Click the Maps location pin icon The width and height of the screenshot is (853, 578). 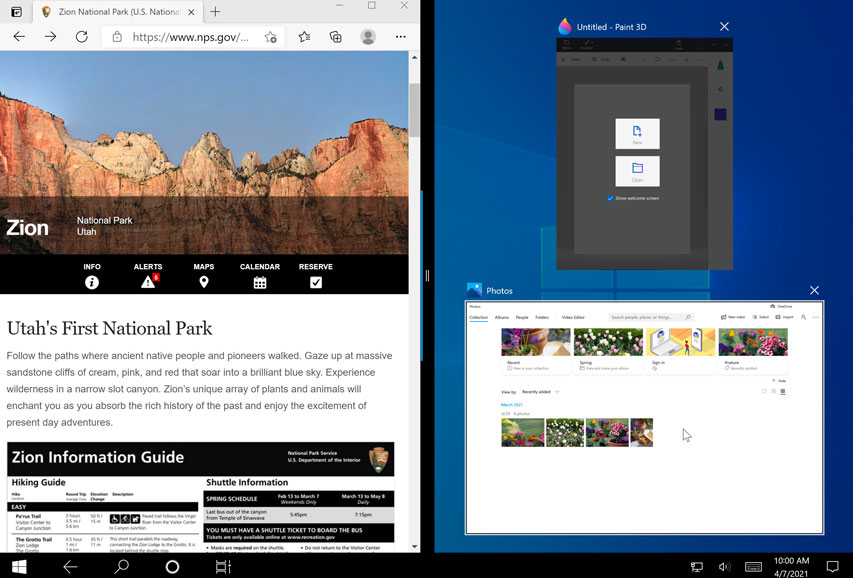[204, 282]
